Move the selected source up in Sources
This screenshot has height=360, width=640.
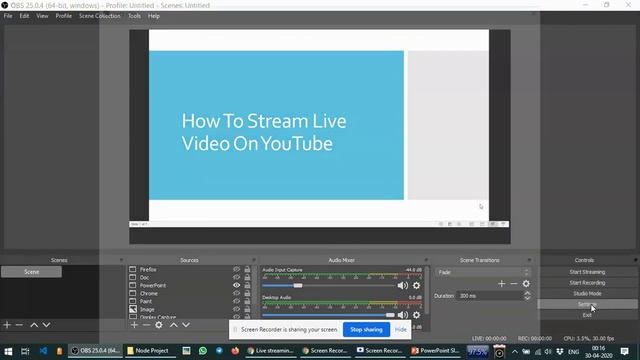click(x=173, y=325)
